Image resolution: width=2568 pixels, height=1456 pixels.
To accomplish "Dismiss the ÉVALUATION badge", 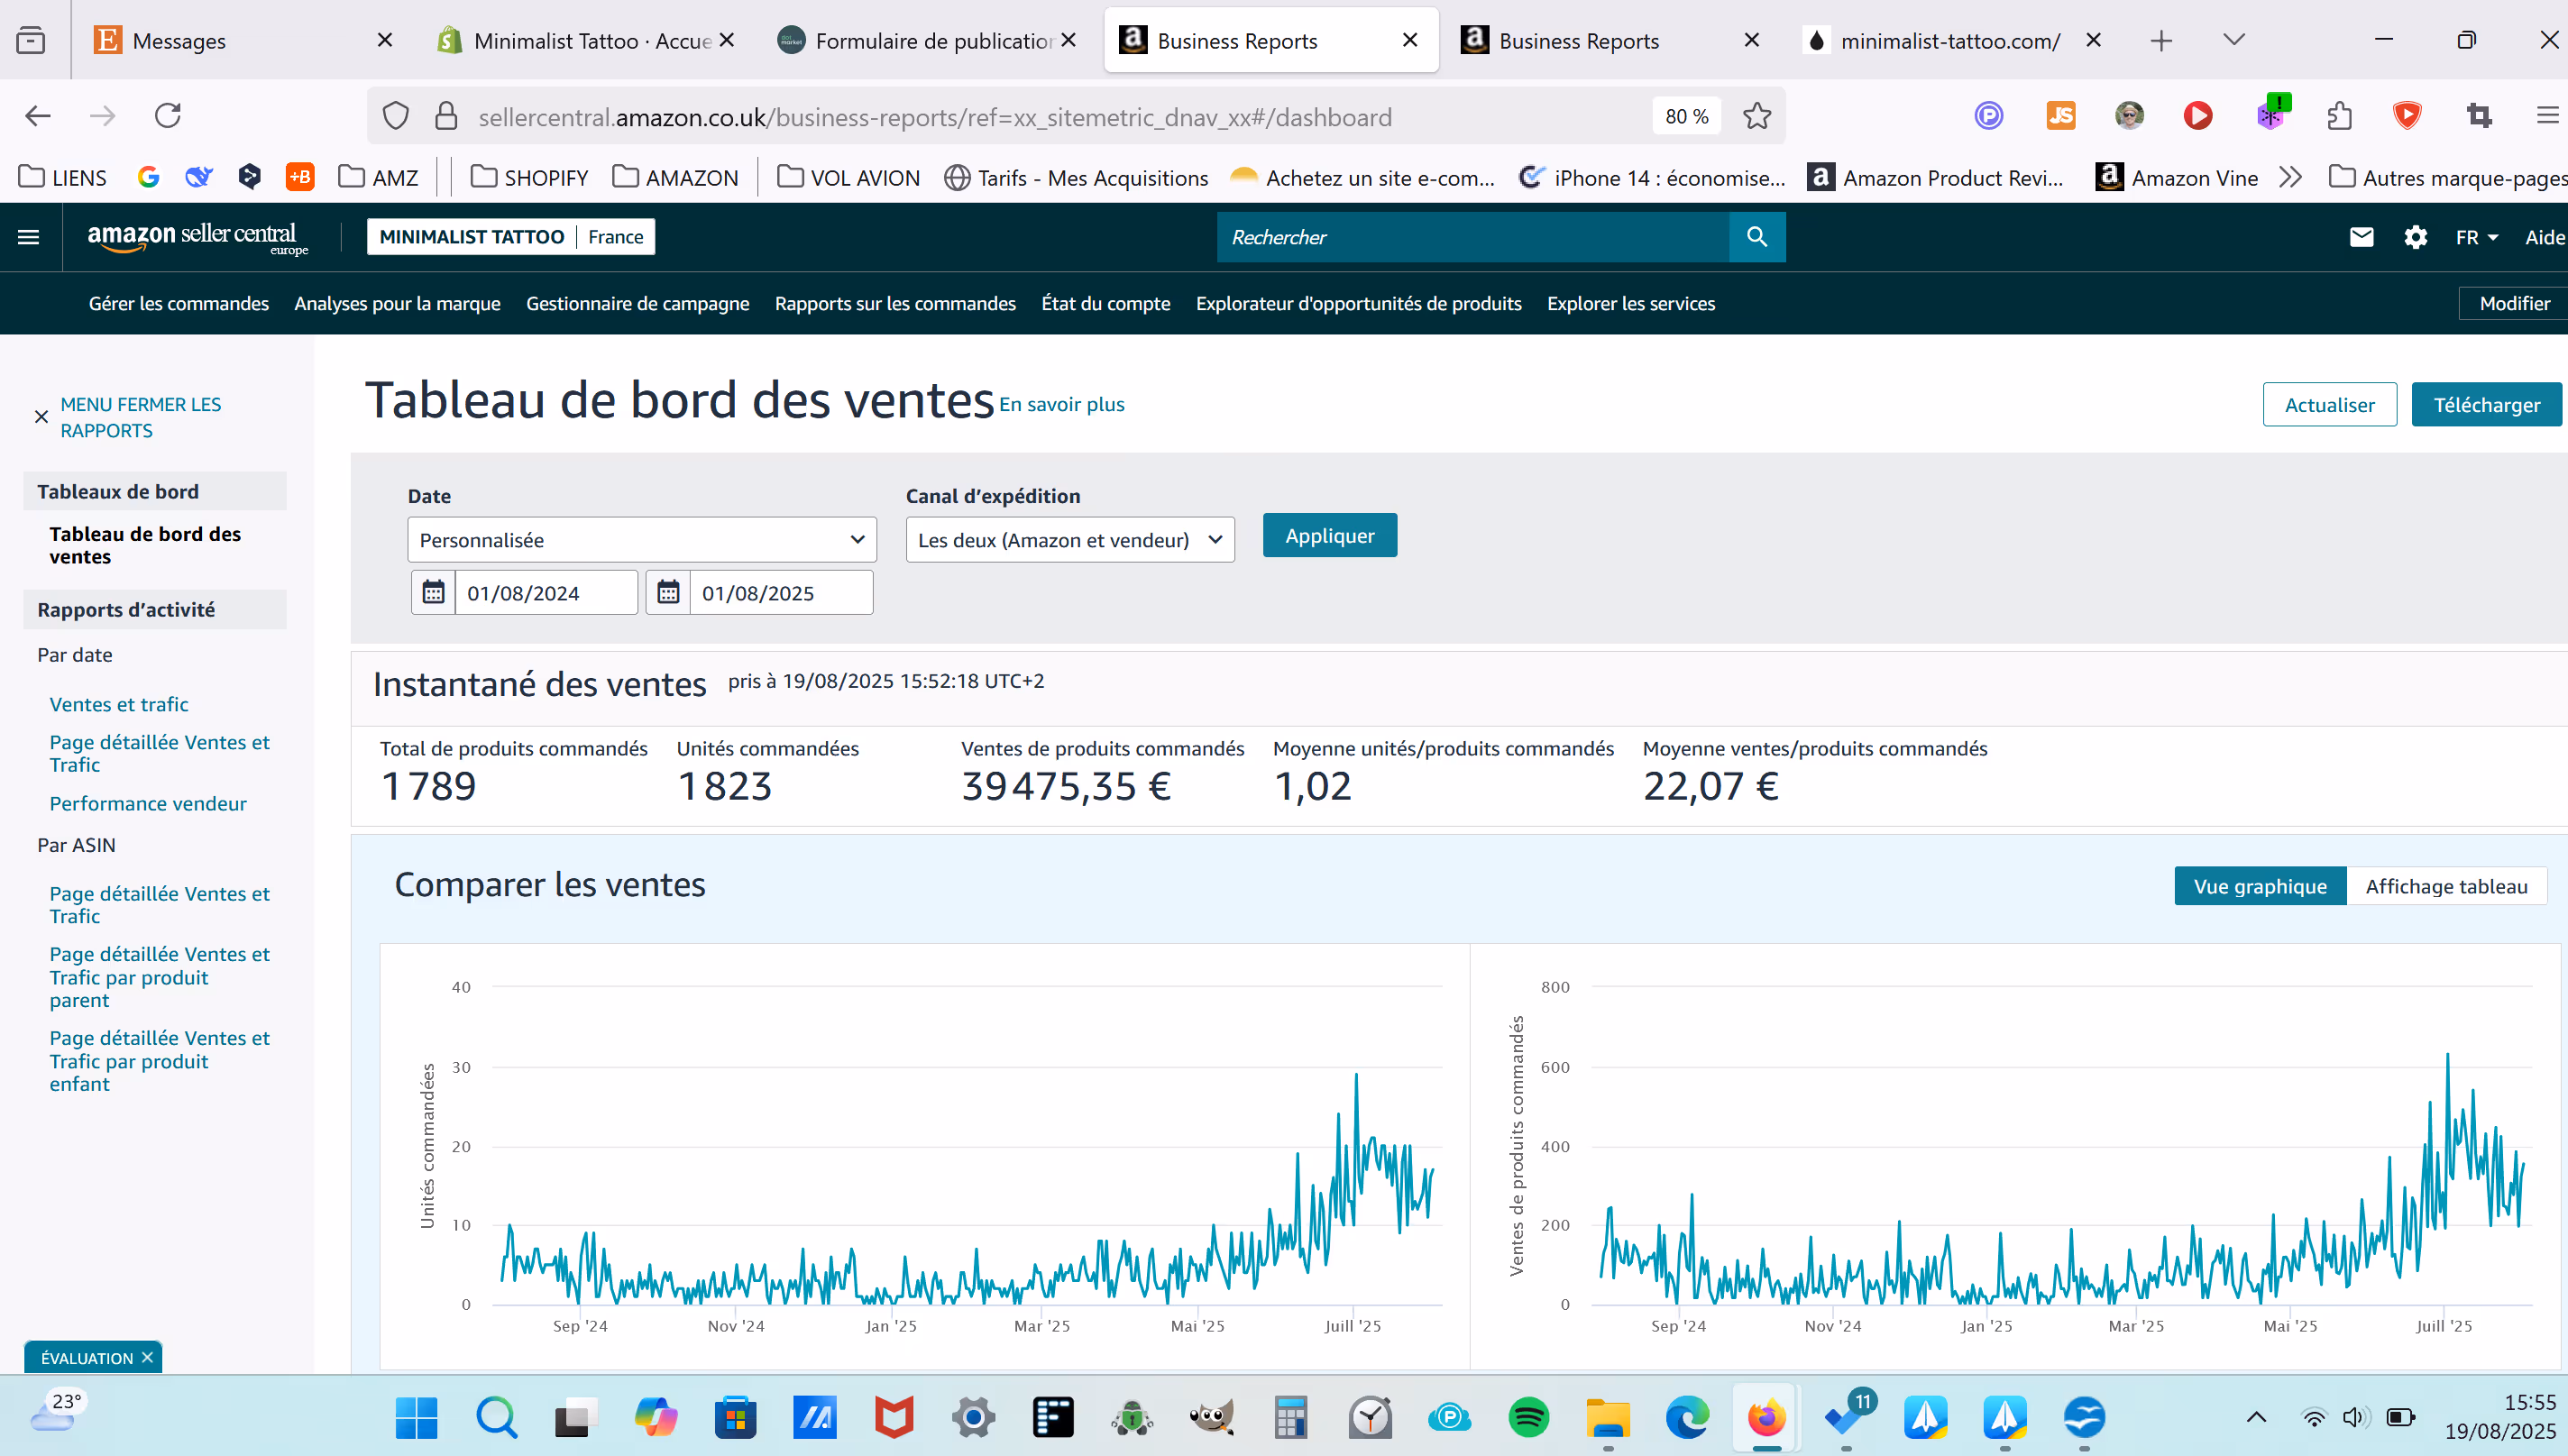I will 148,1357.
